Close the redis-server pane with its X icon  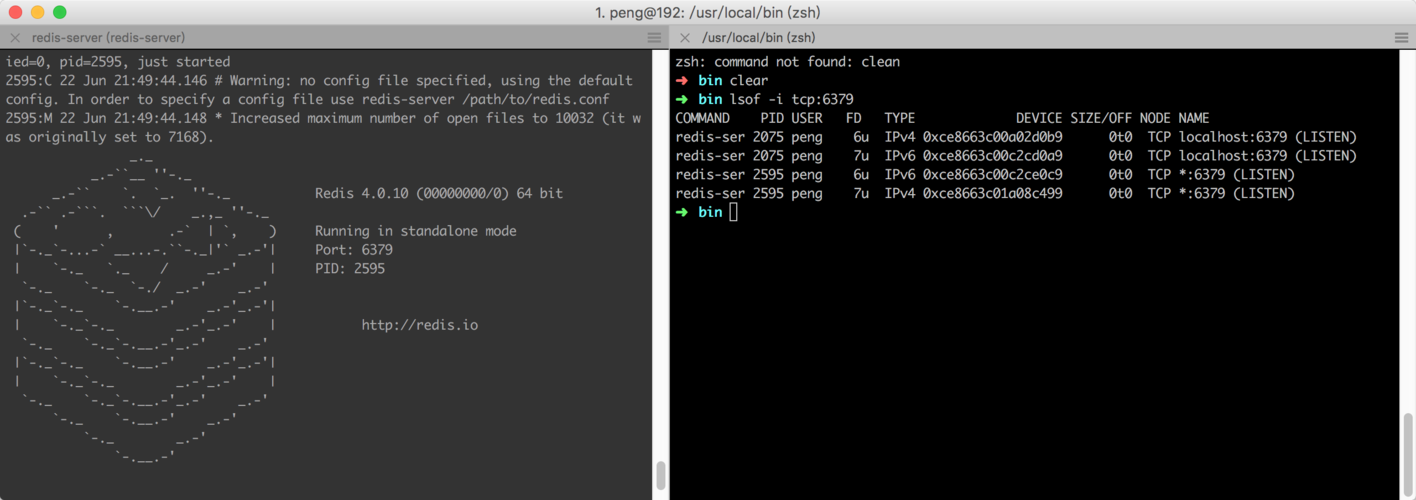[x=15, y=38]
